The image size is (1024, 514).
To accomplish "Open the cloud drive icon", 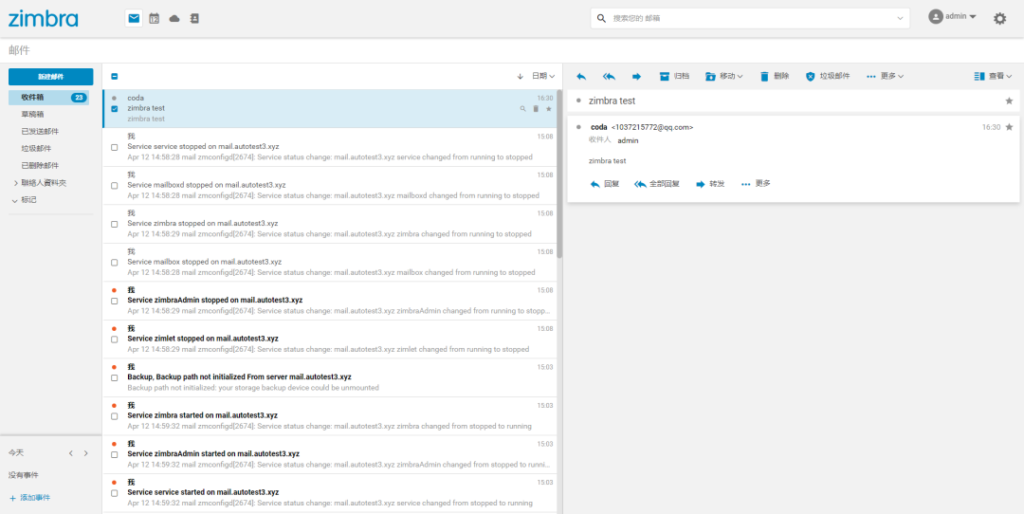I will (174, 19).
